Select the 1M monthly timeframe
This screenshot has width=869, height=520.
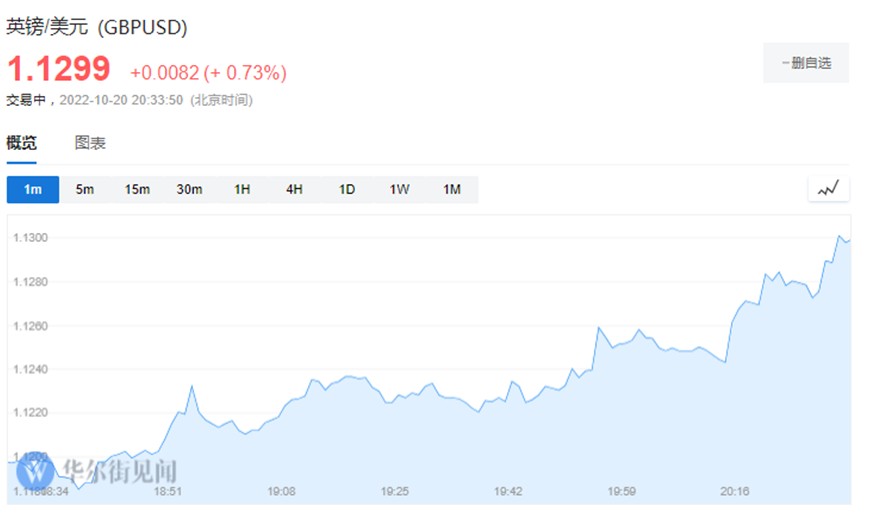point(452,189)
